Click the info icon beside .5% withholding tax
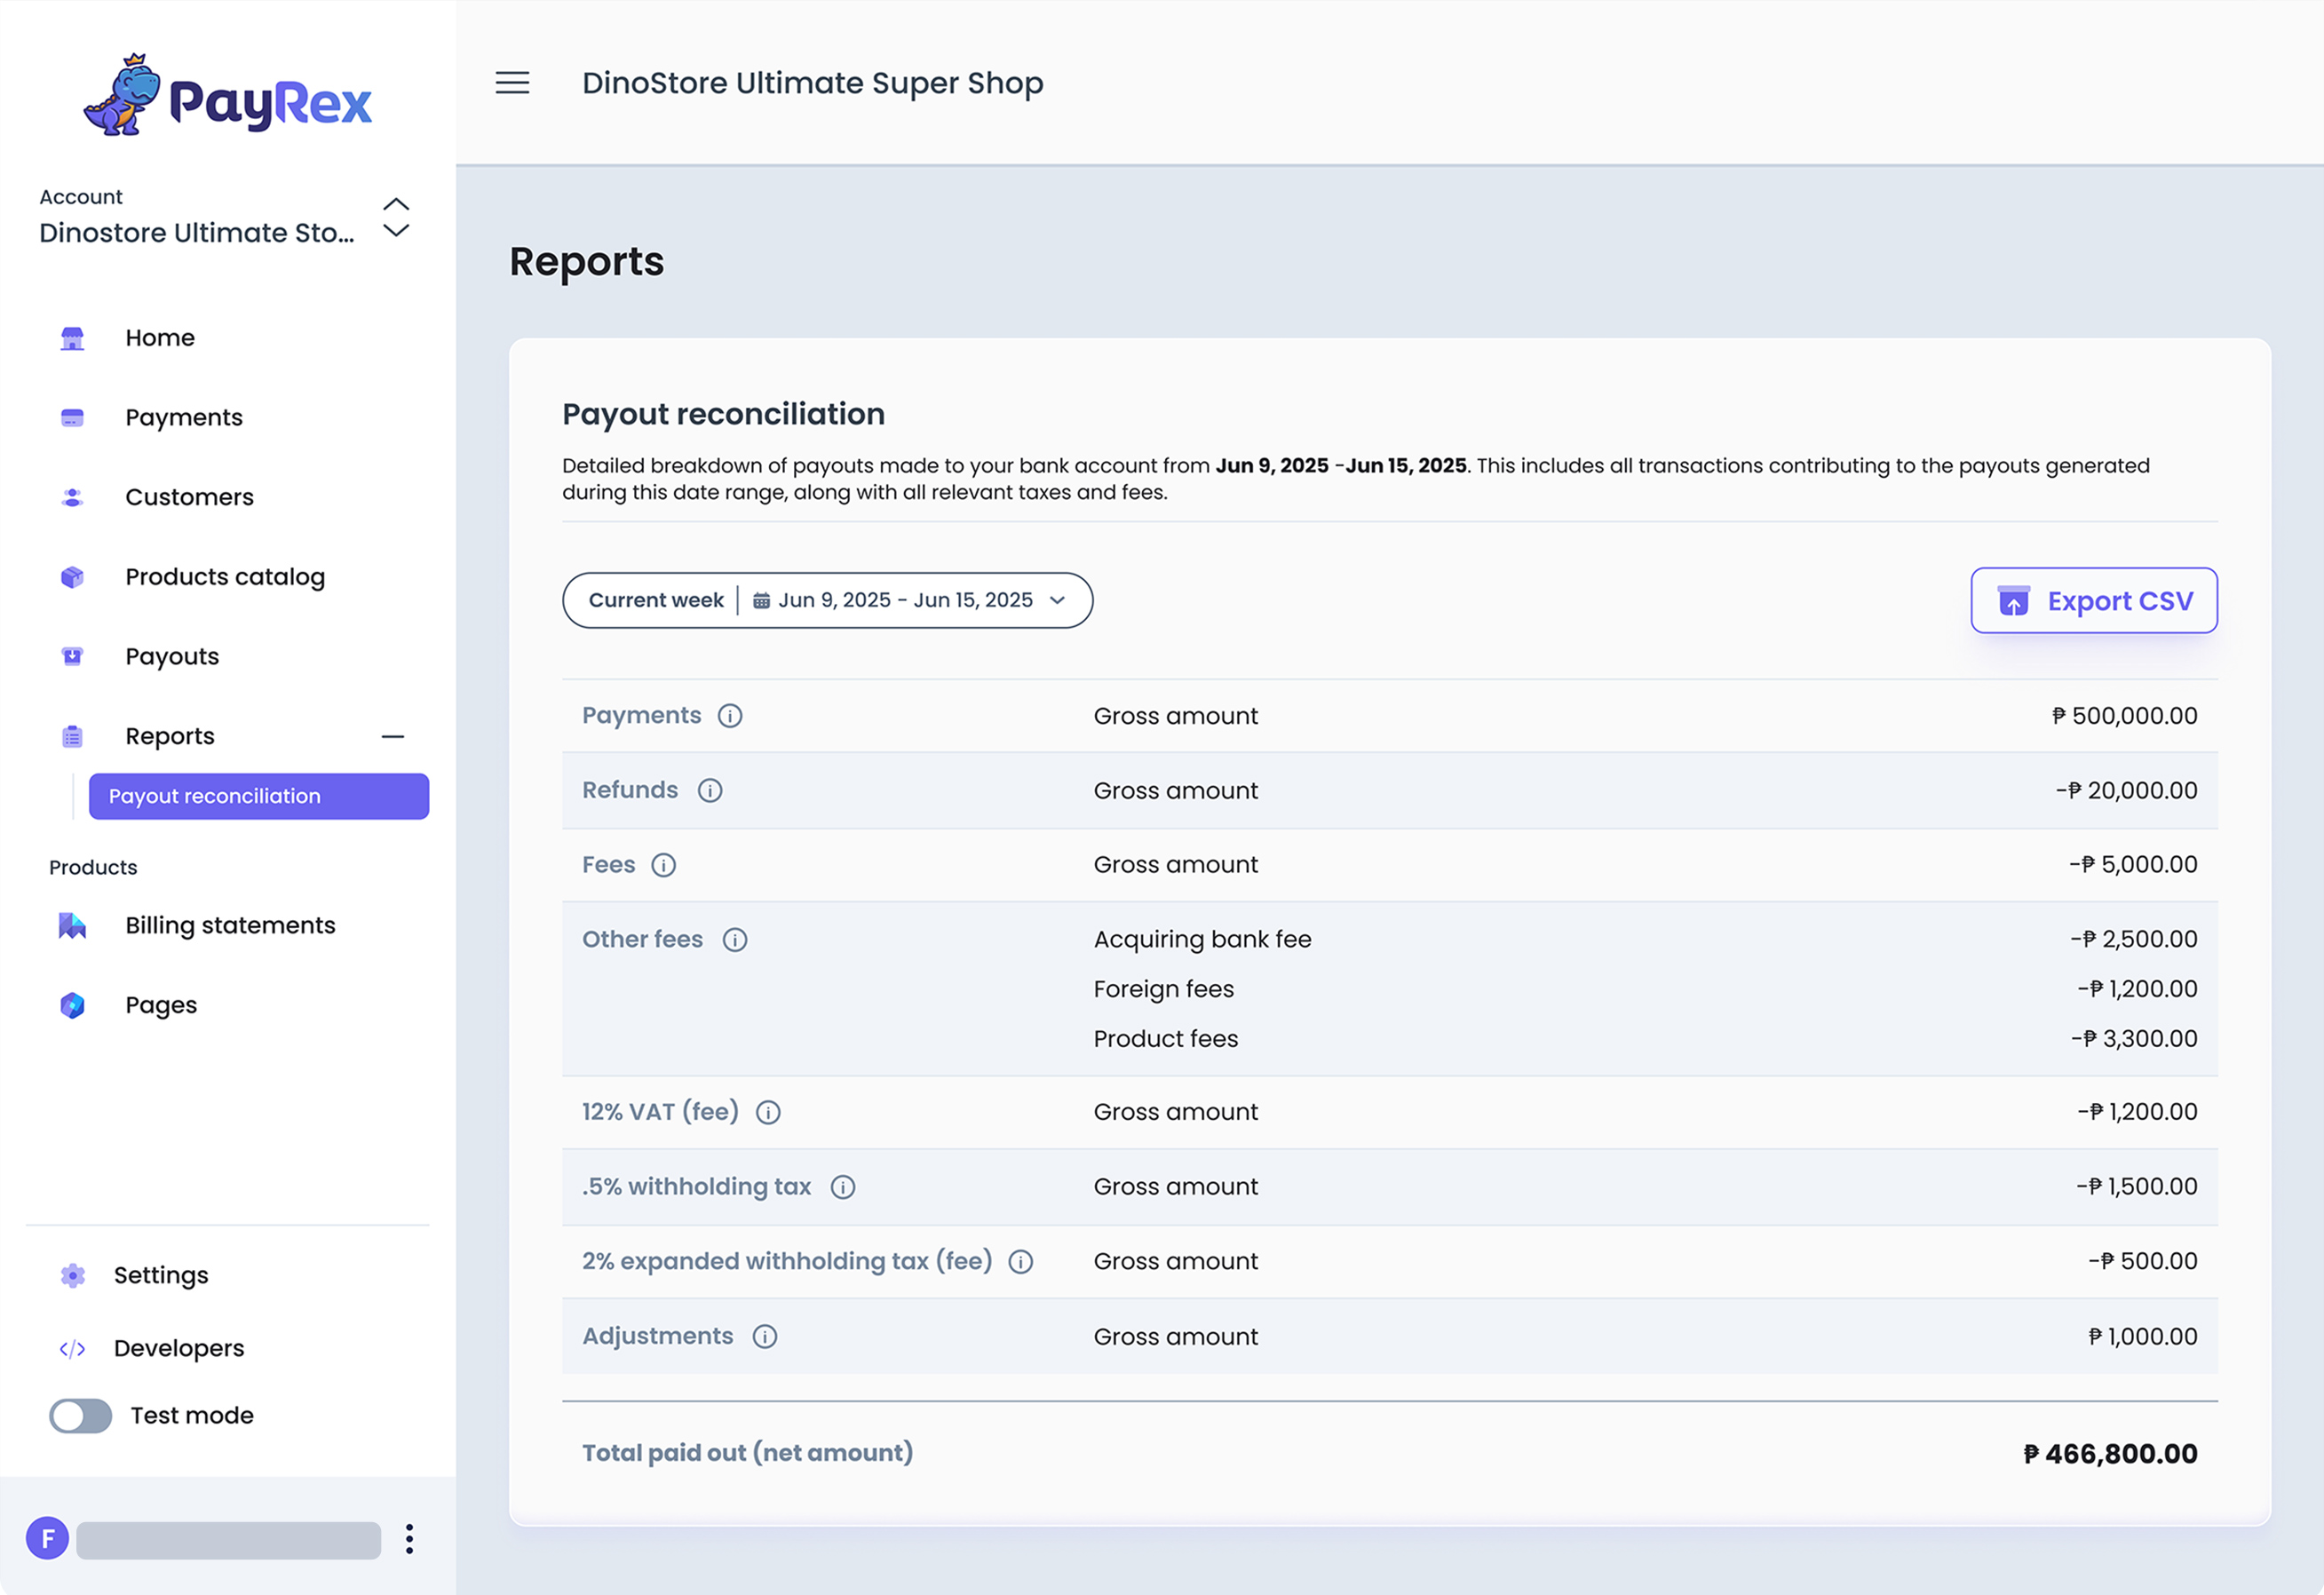 coord(843,1187)
